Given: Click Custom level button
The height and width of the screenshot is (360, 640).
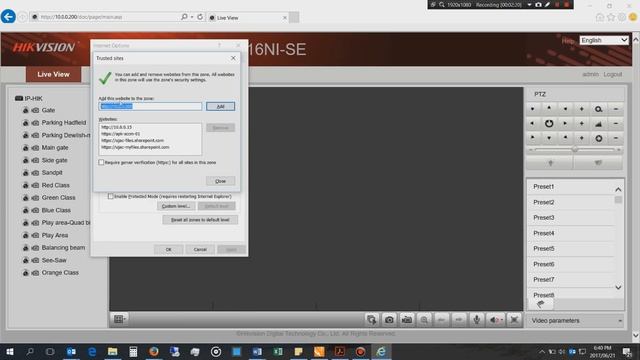Looking at the screenshot, I should [176, 206].
